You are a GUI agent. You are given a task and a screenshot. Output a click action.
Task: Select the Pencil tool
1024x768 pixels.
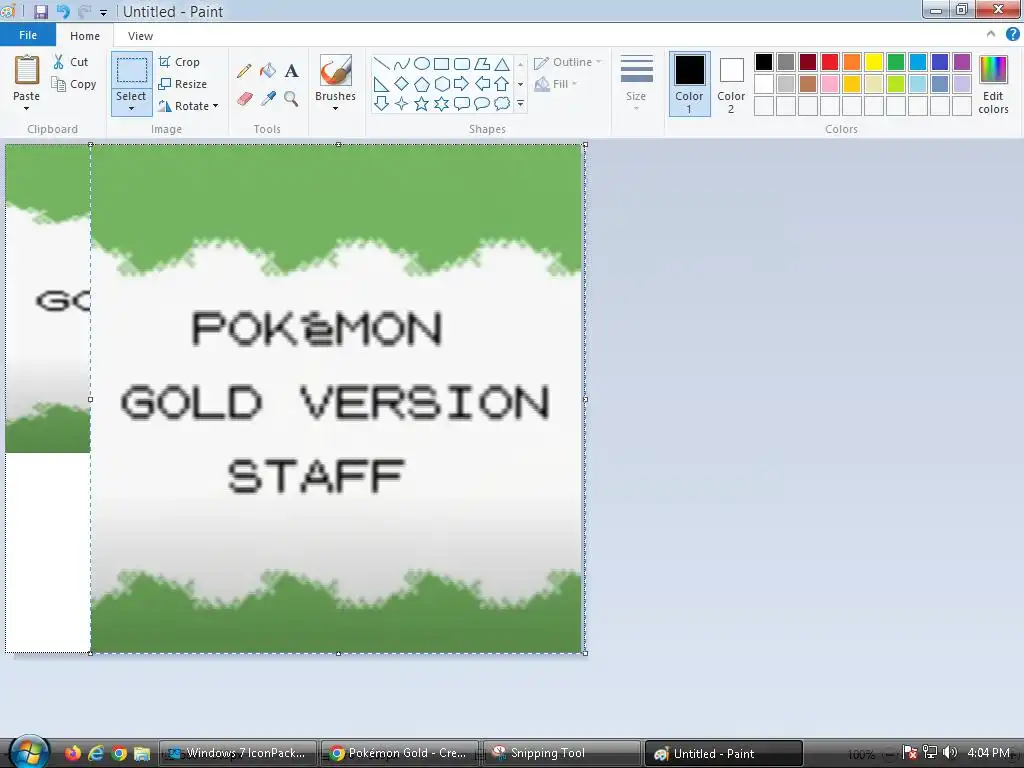tap(244, 71)
